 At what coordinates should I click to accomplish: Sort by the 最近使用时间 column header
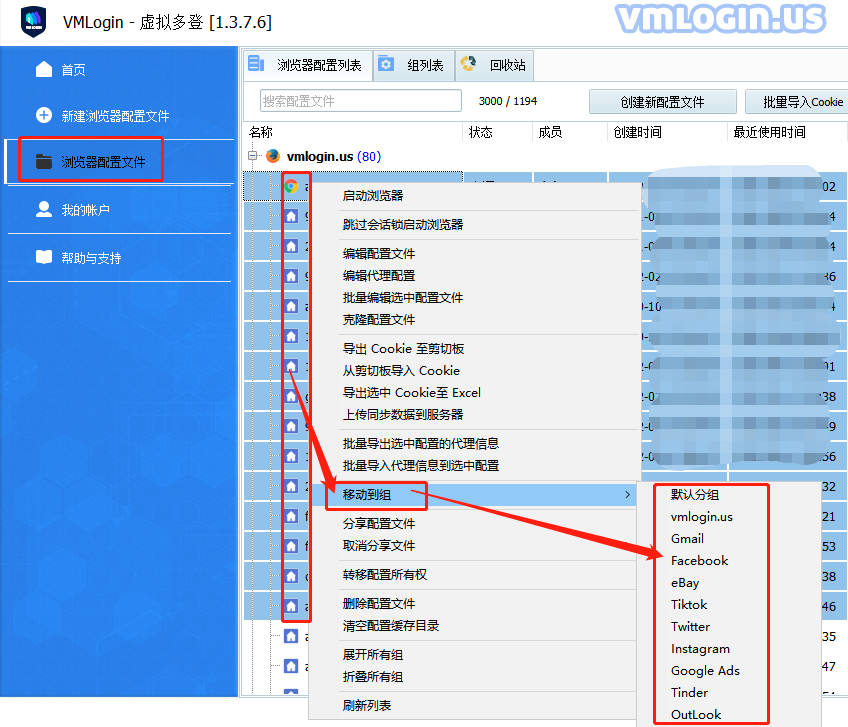(769, 132)
